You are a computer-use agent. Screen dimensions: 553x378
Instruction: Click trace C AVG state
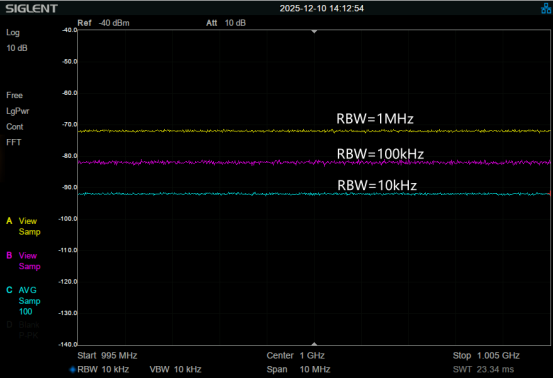pyautogui.click(x=28, y=290)
